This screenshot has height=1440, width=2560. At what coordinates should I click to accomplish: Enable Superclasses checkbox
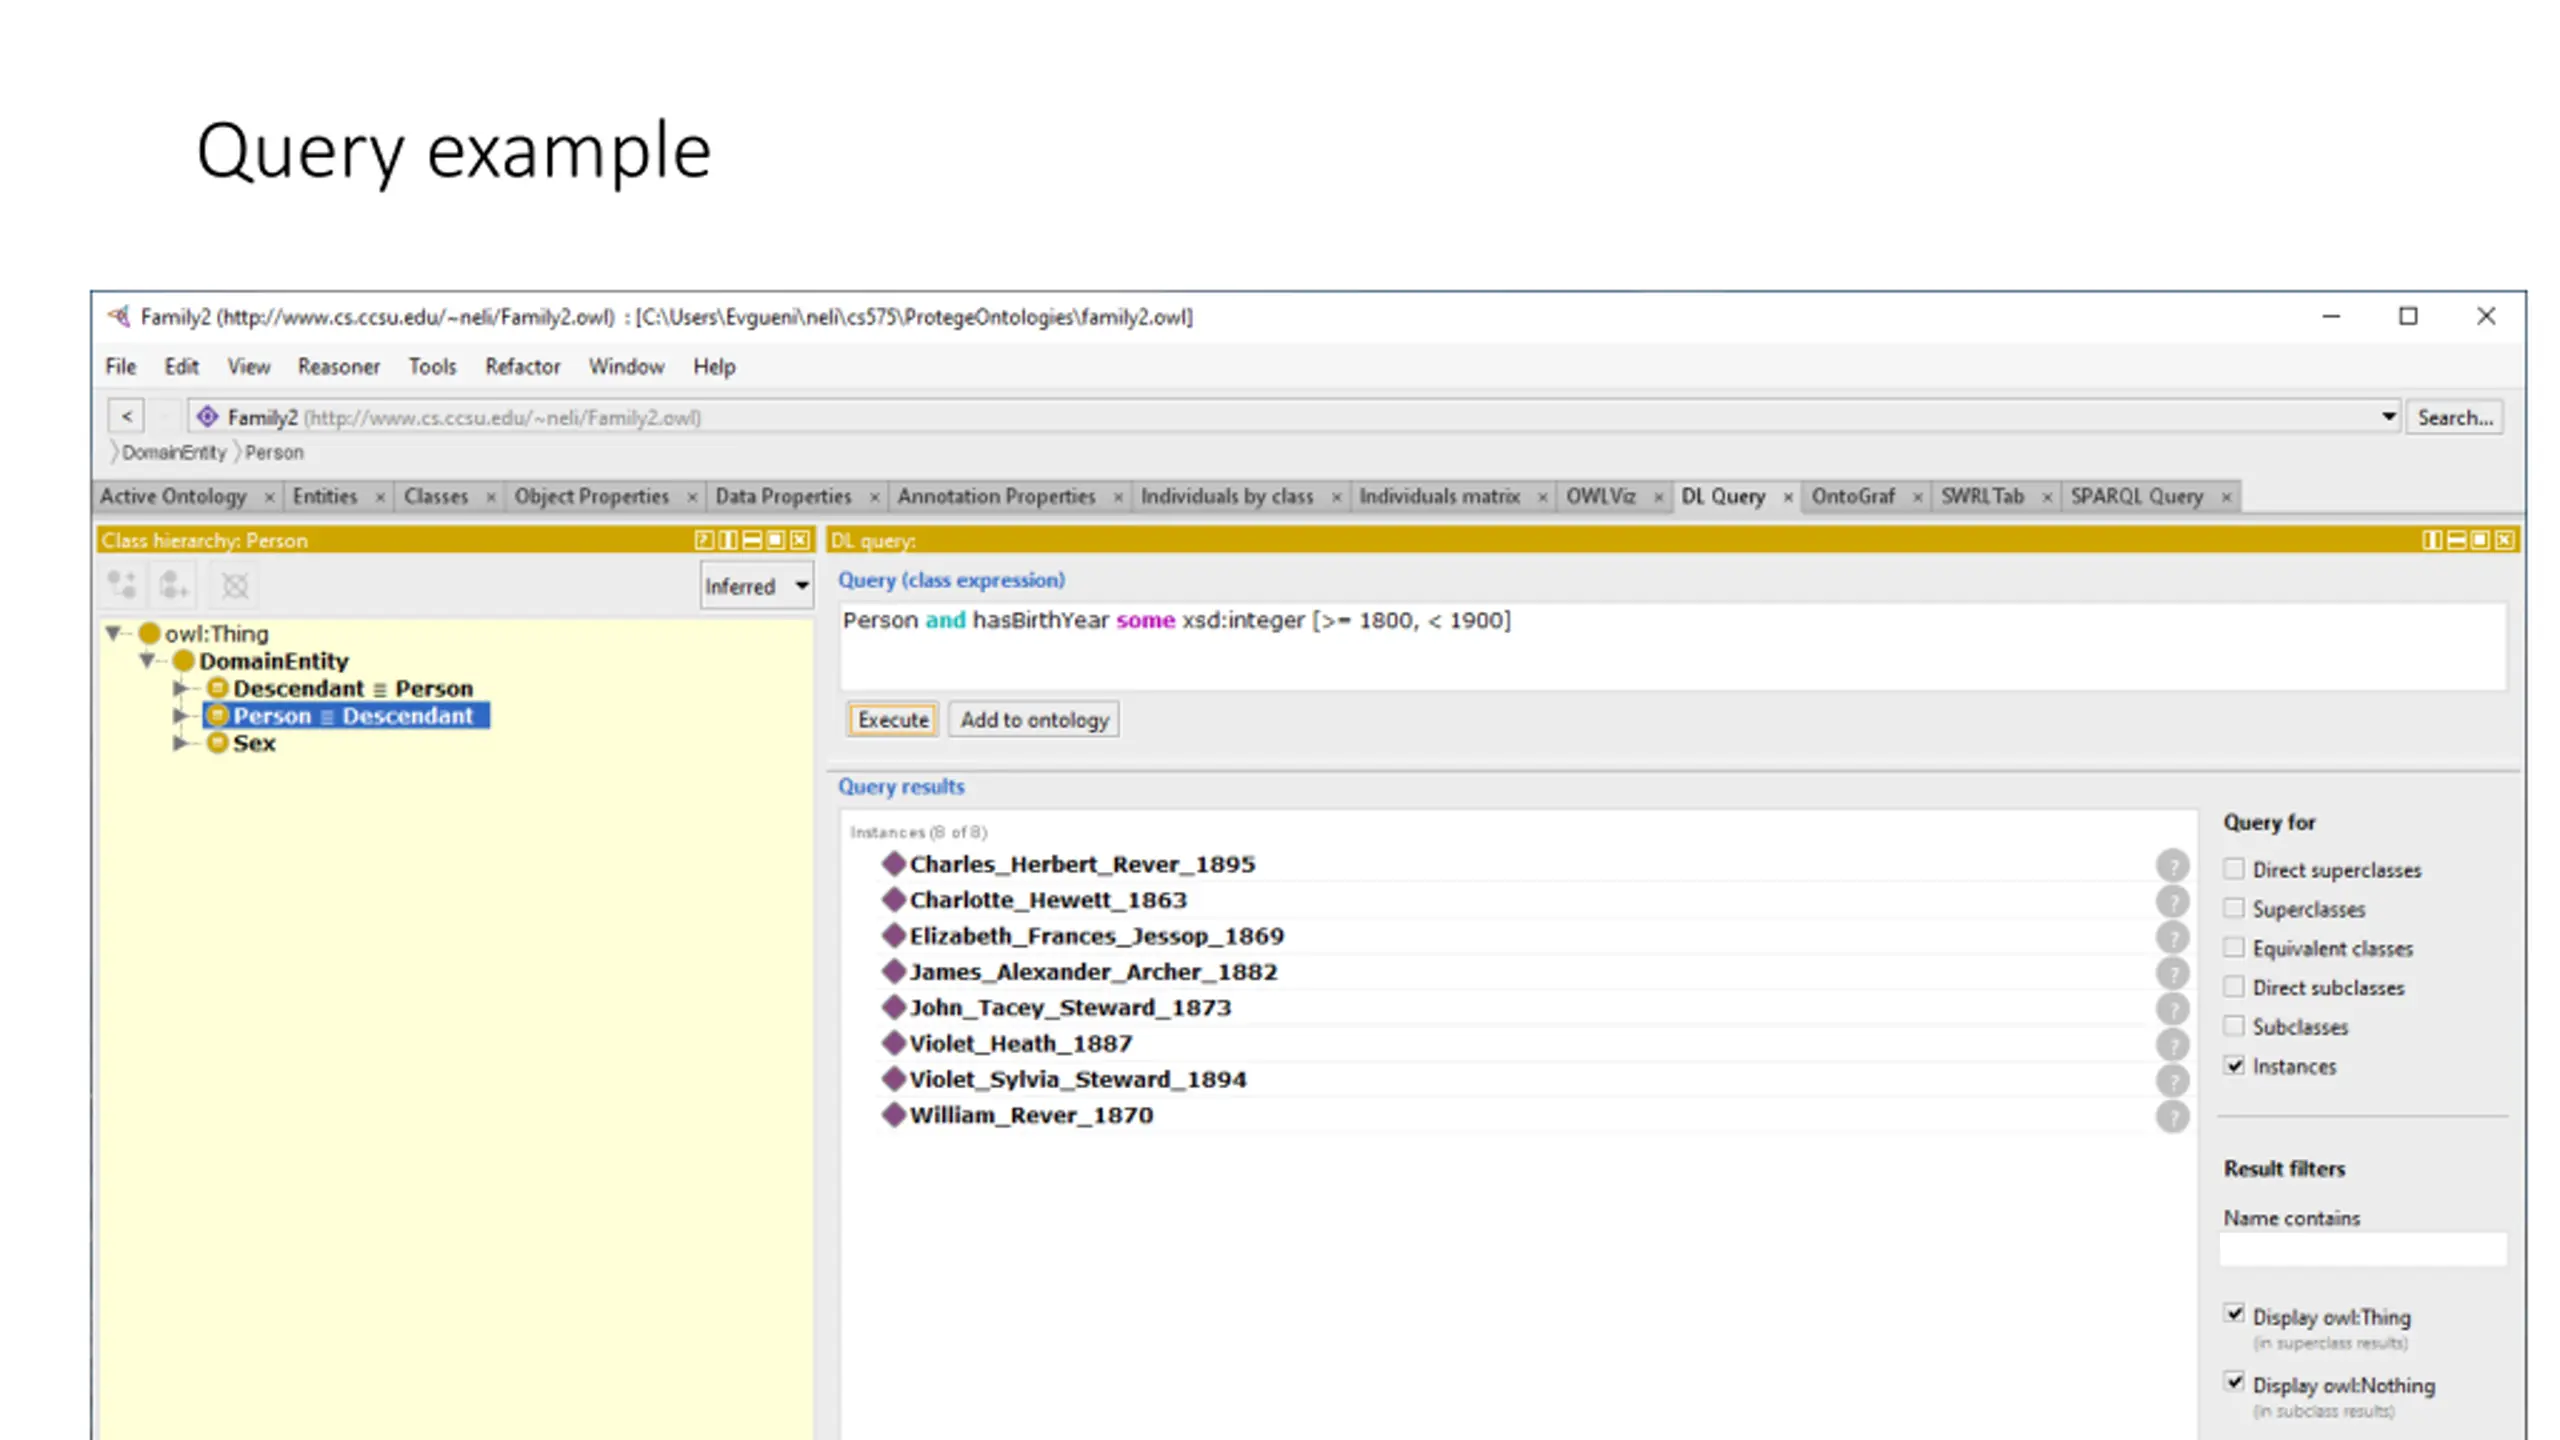[x=2234, y=908]
